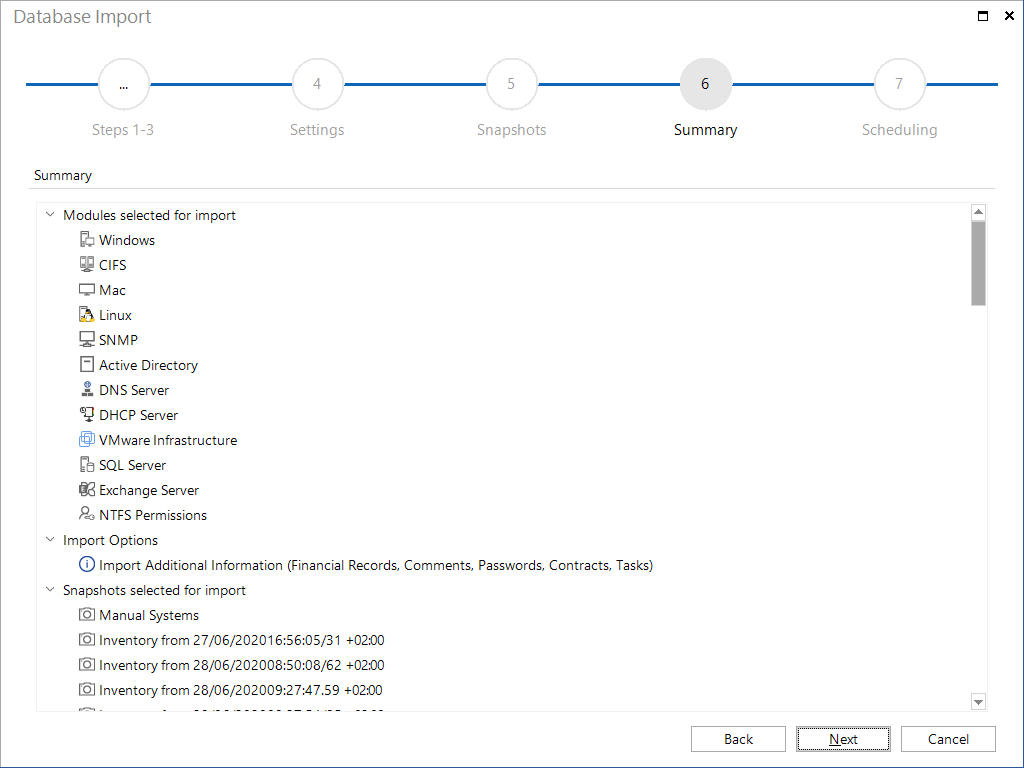Click camera icon for inventory 28/06/2020 09:27

click(x=87, y=690)
